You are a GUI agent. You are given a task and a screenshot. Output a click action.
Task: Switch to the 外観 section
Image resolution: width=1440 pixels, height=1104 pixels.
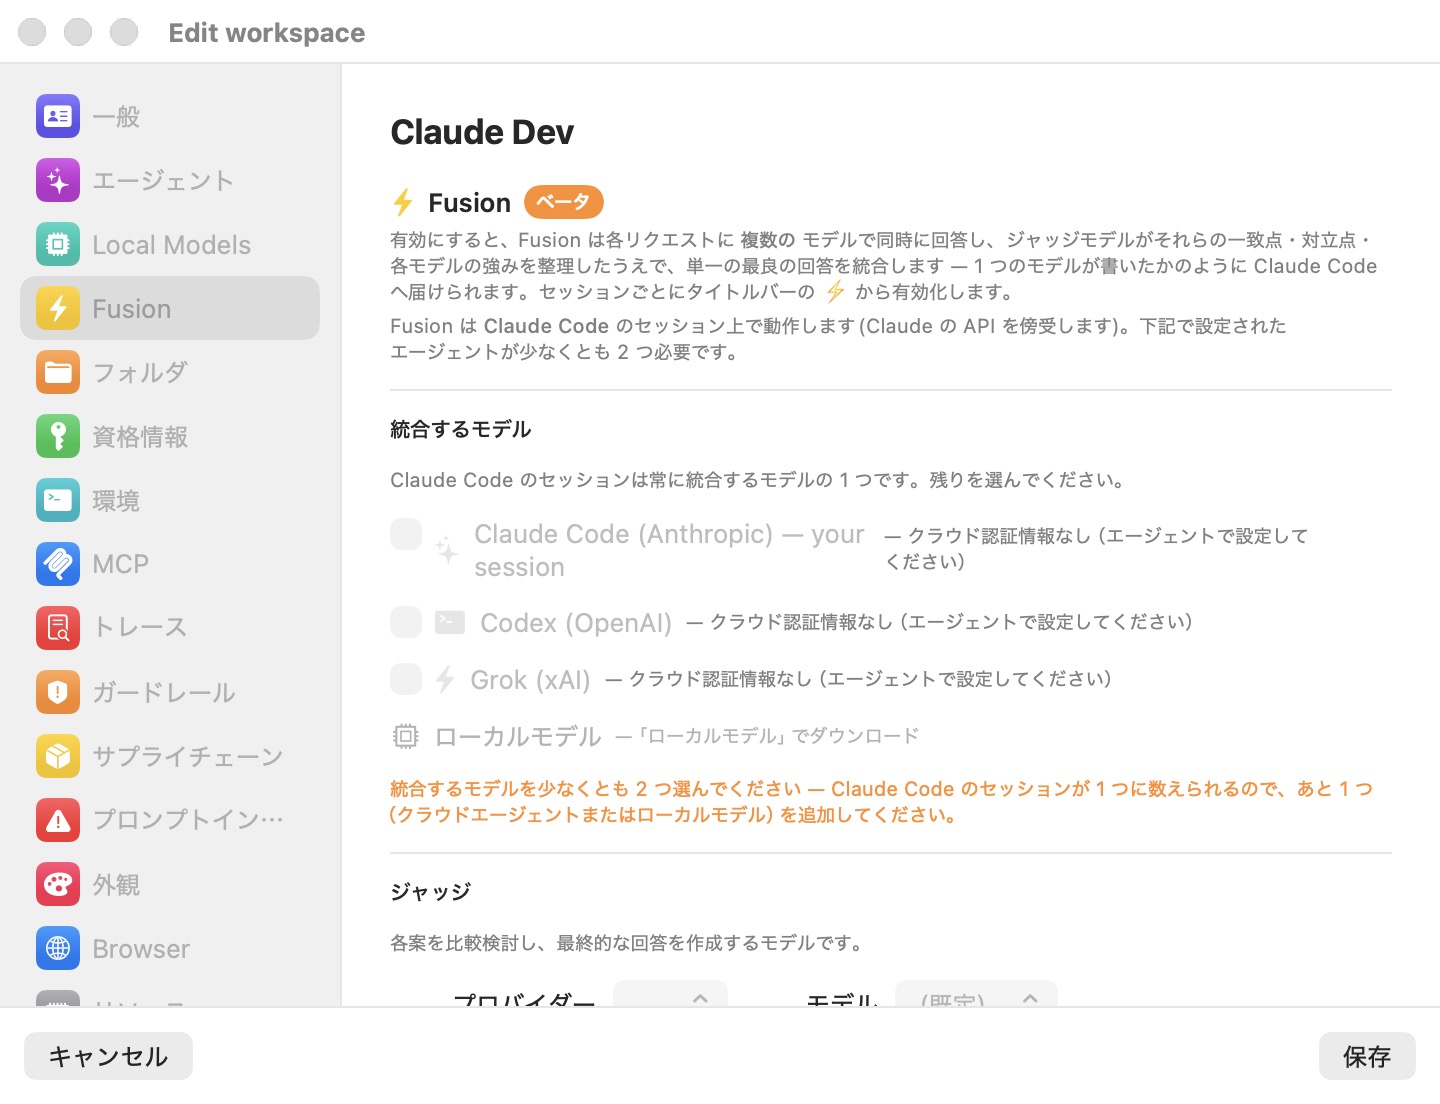click(170, 884)
